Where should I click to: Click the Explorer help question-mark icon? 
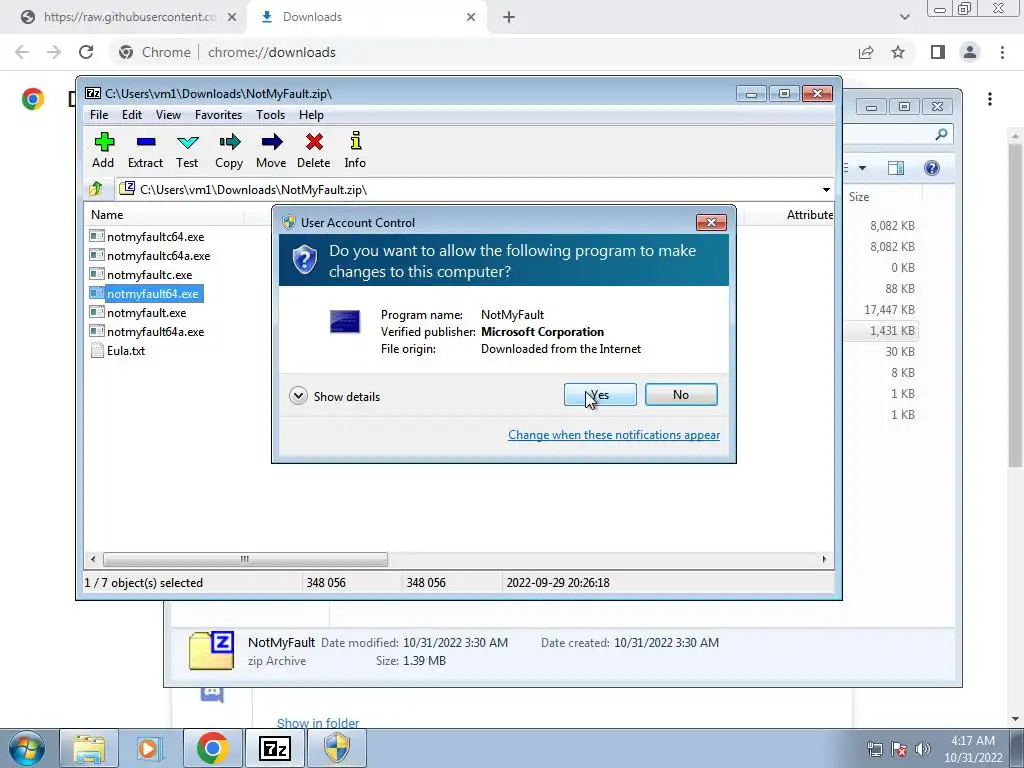[x=932, y=168]
